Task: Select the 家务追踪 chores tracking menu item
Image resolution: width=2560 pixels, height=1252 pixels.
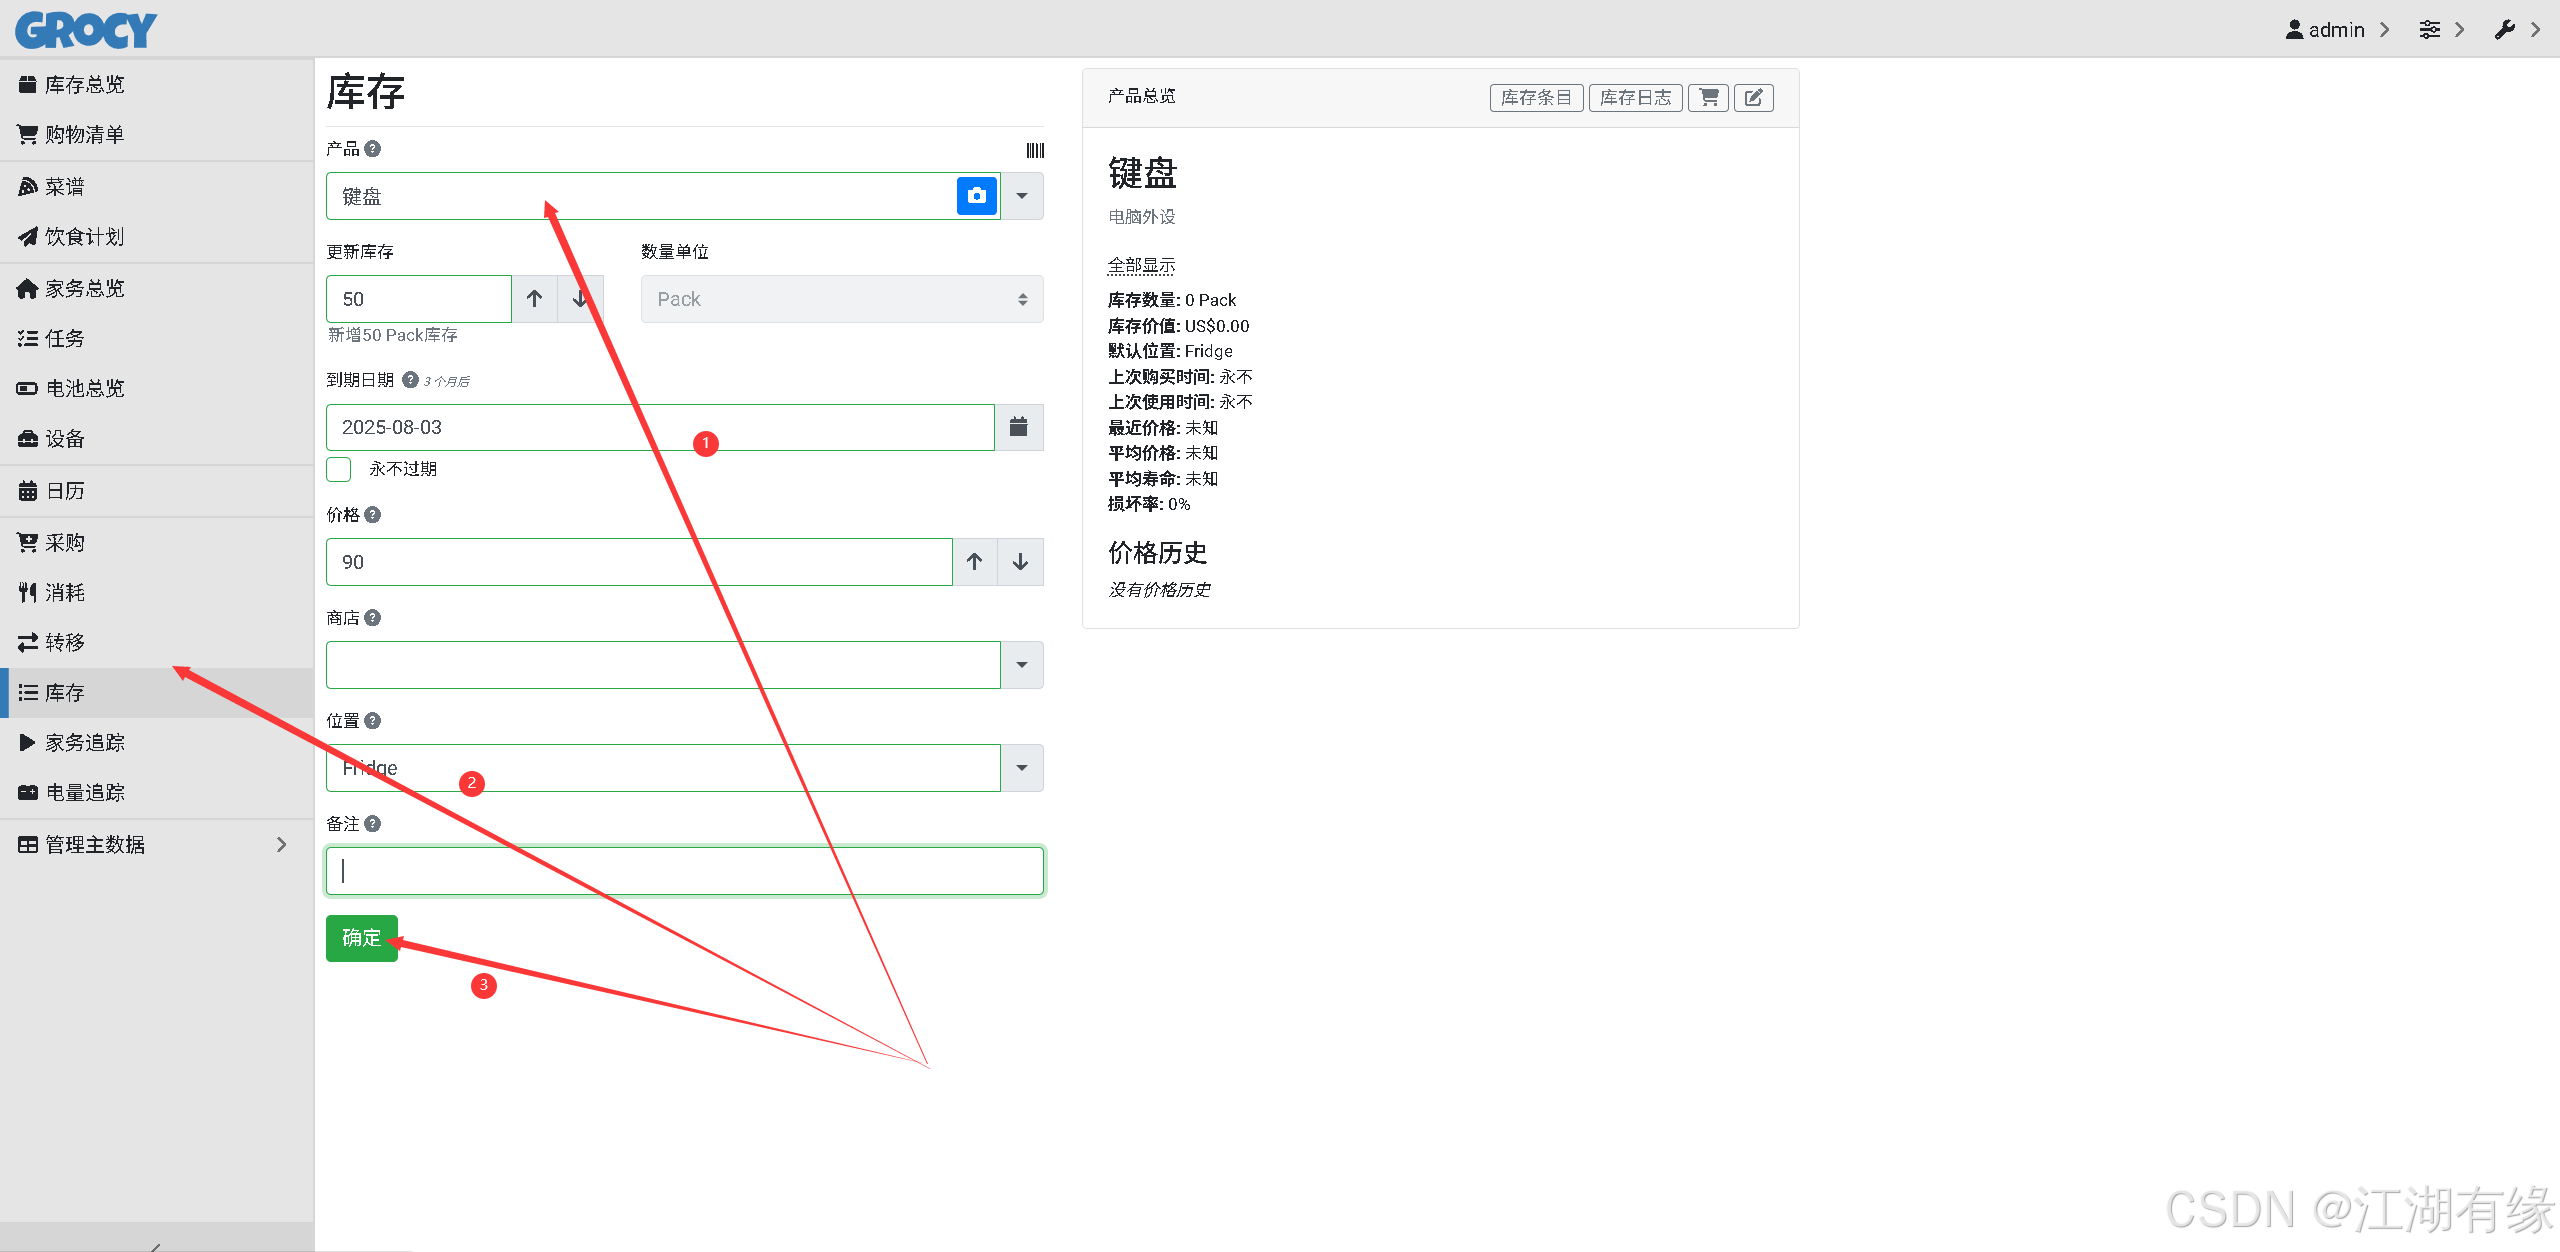Action: (85, 742)
